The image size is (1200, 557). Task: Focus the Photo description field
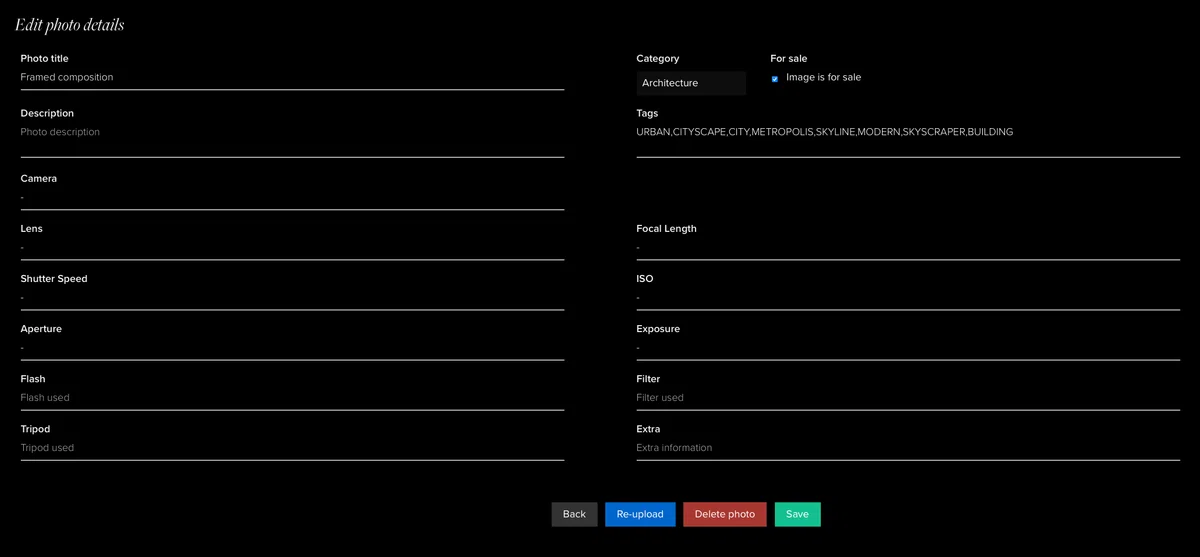click(292, 139)
